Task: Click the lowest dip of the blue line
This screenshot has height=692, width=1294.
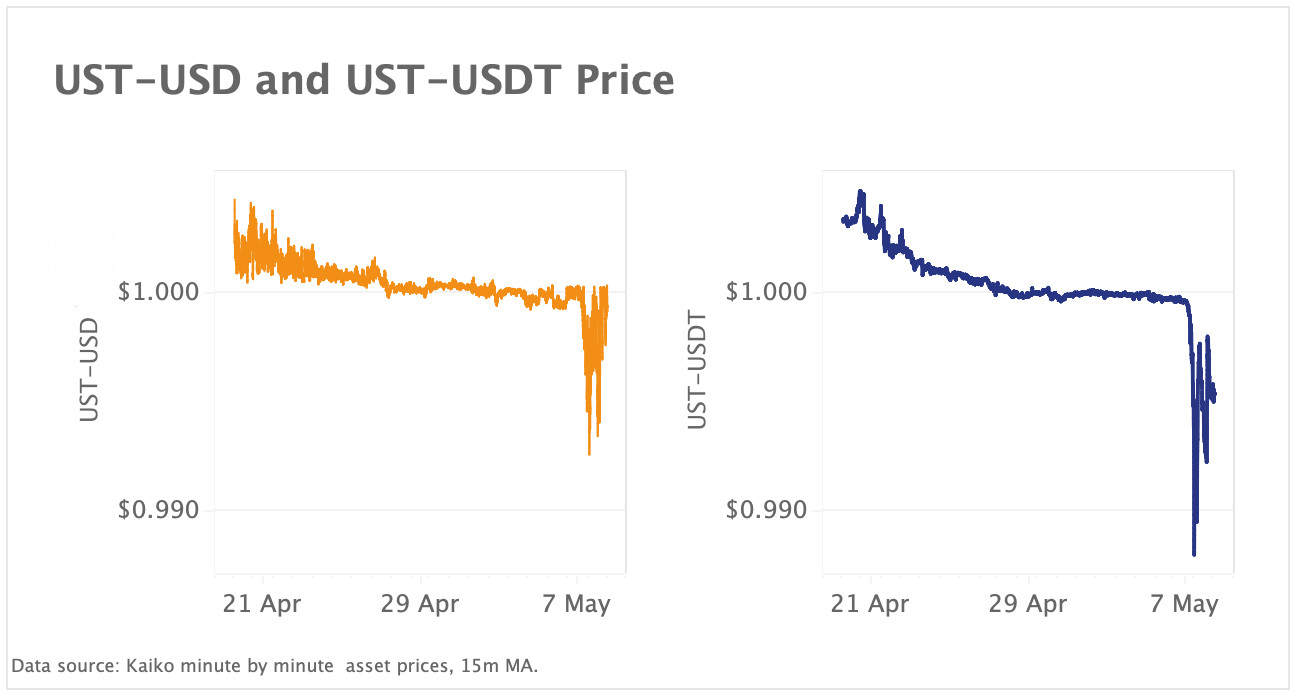Action: tap(1194, 553)
